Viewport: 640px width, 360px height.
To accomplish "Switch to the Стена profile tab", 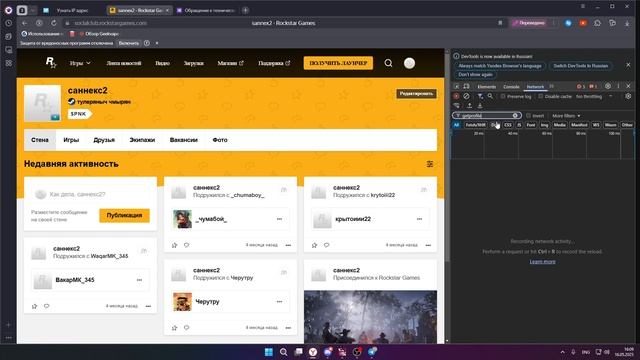I will (x=40, y=140).
